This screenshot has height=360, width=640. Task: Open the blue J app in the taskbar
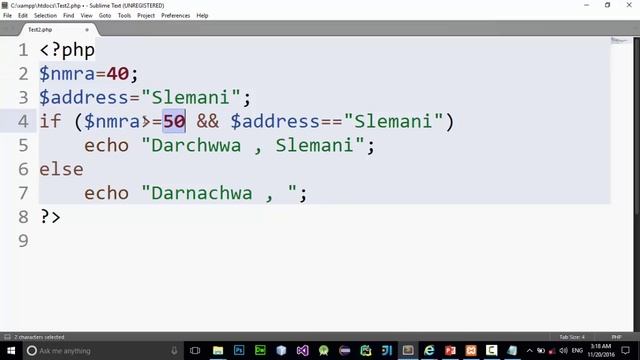387,351
